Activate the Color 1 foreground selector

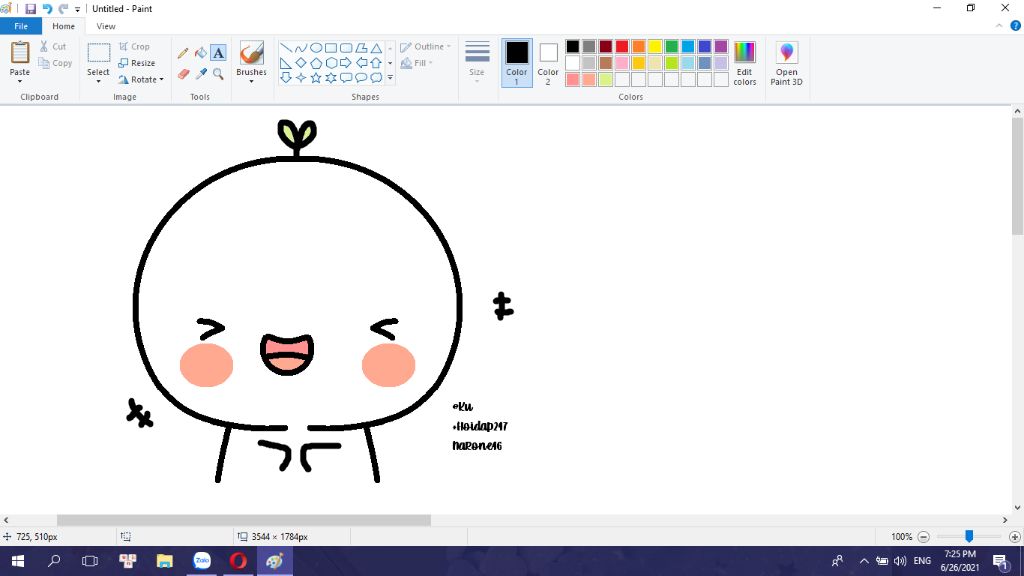(517, 63)
